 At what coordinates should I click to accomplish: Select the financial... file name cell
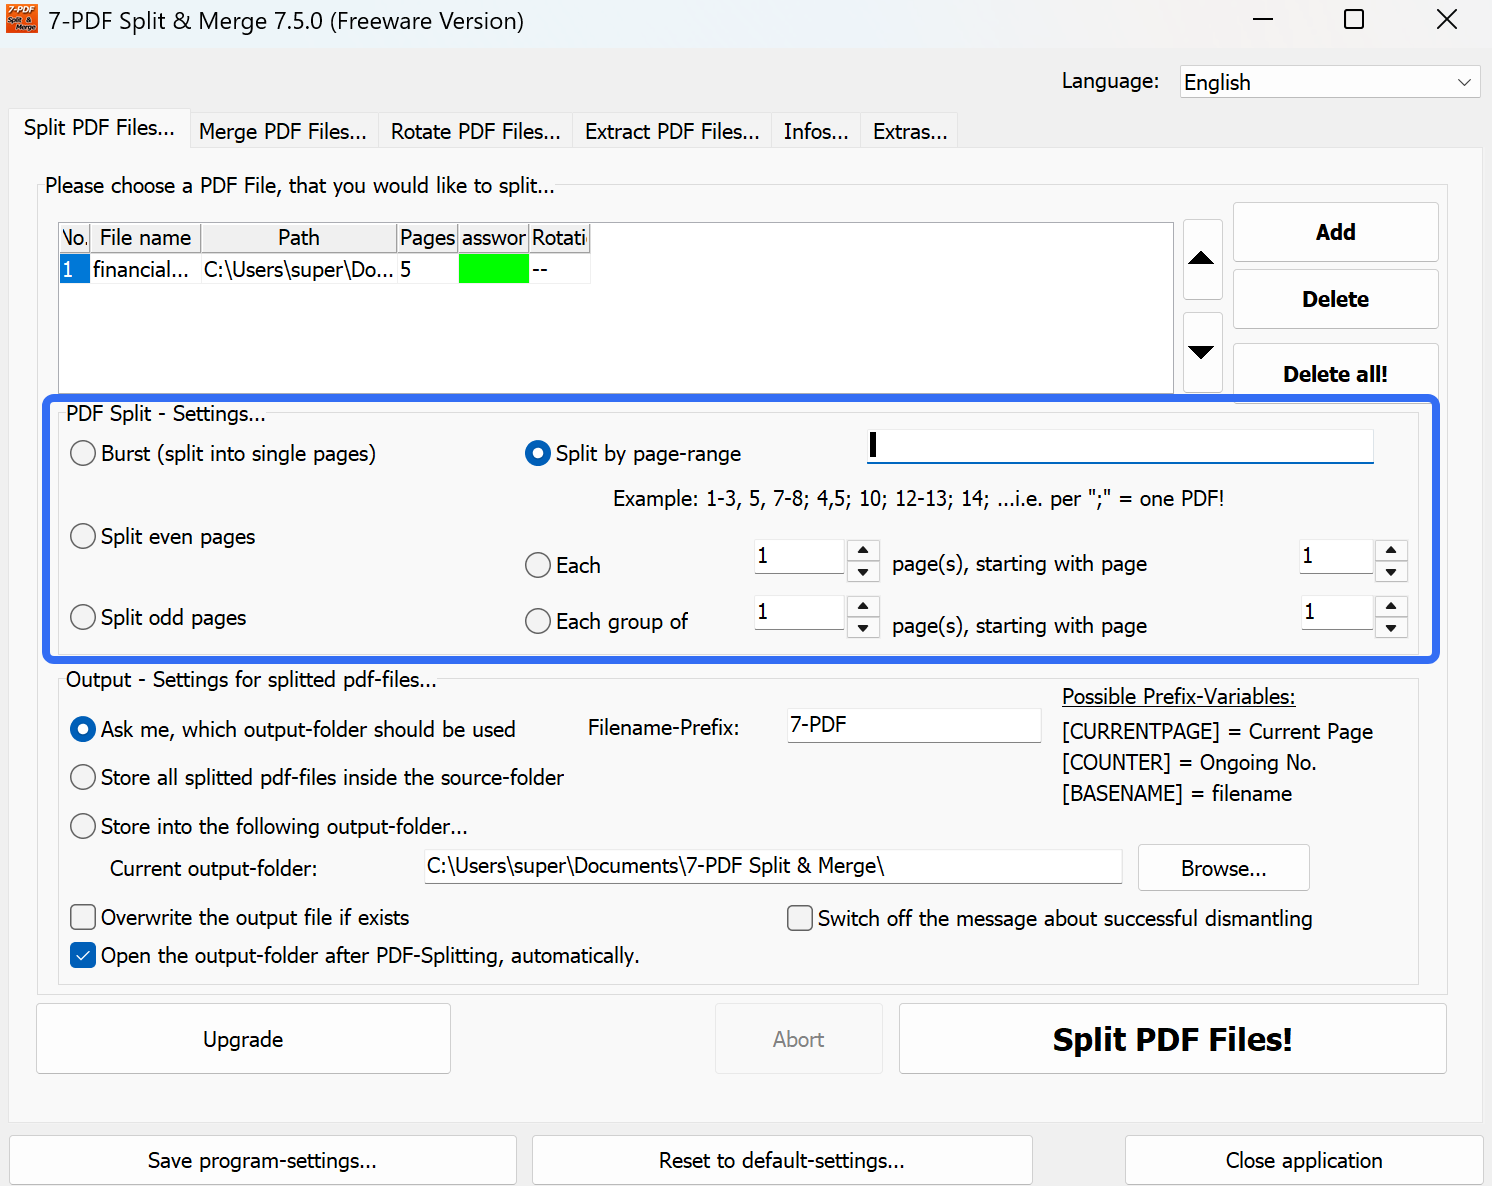click(x=145, y=269)
